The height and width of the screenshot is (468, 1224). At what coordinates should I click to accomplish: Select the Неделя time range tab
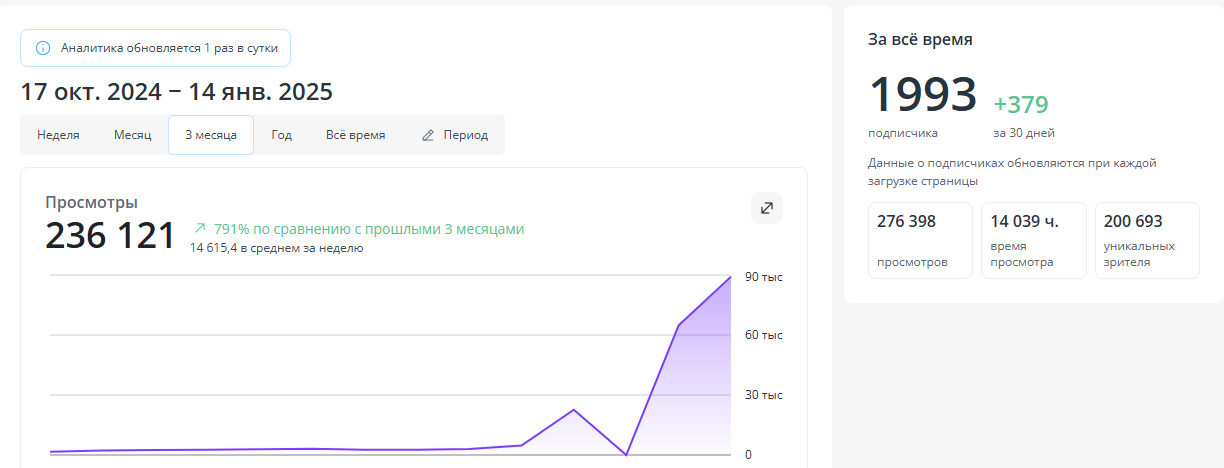[x=58, y=135]
